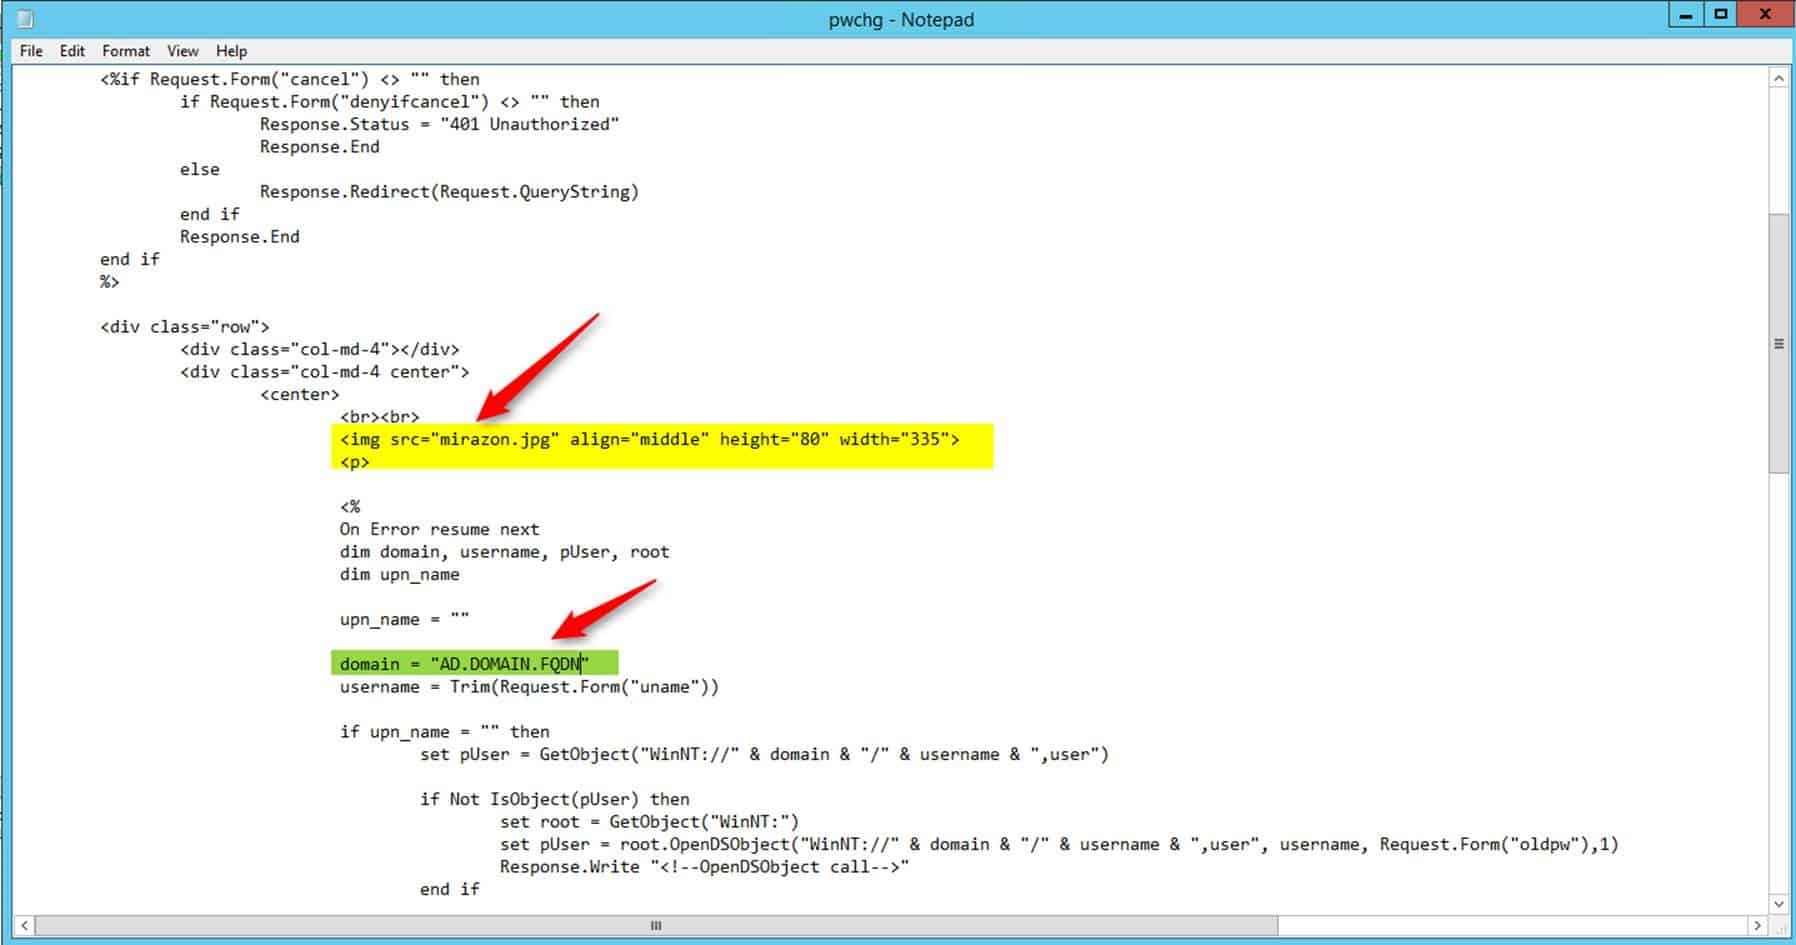Viewport: 1796px width, 945px height.
Task: Click the line <div class="row">
Action: pos(184,327)
